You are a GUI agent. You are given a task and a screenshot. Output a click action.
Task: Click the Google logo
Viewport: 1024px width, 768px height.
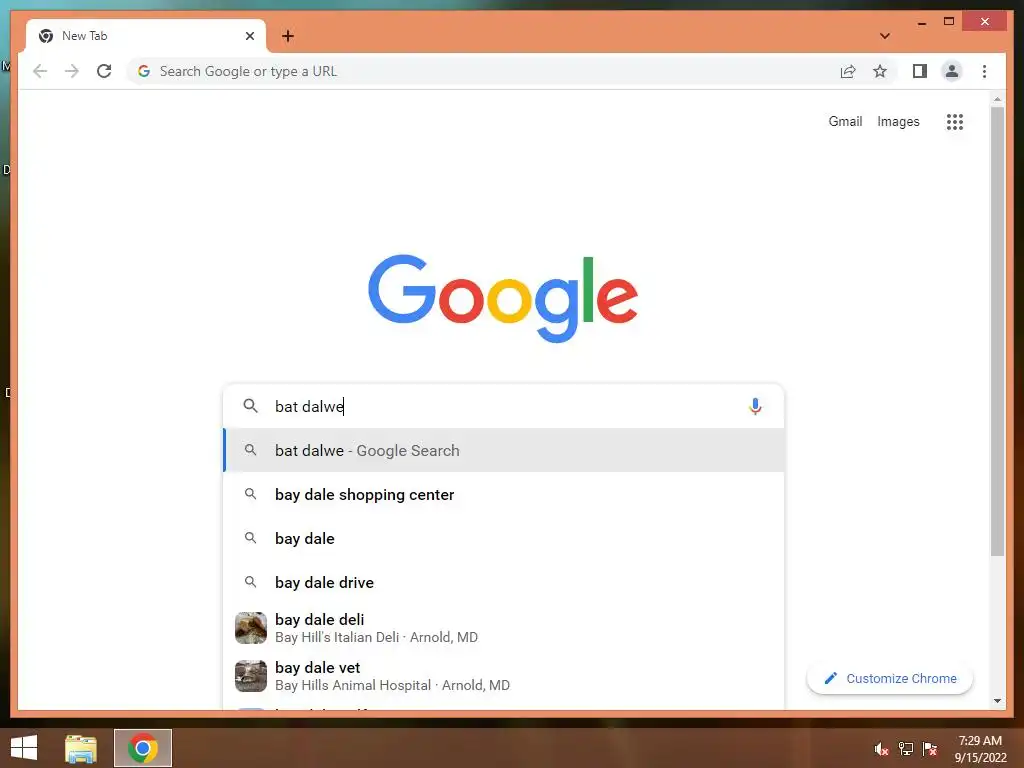pos(503,298)
